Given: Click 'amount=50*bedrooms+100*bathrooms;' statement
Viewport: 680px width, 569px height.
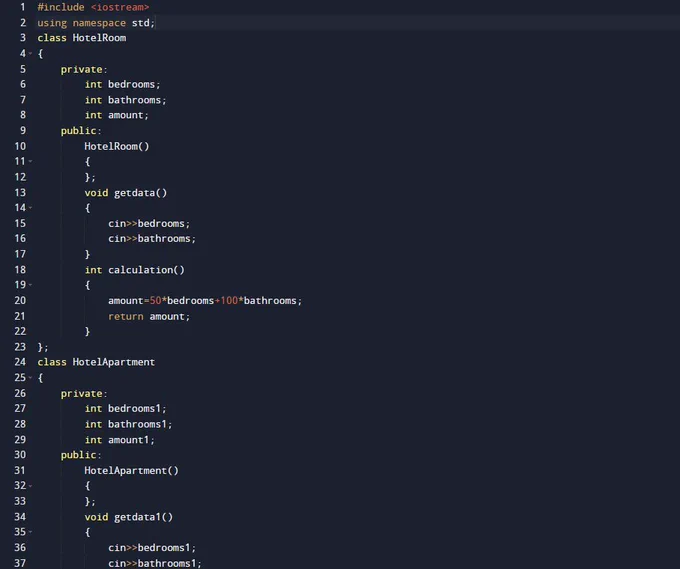Looking at the screenshot, I should point(205,301).
